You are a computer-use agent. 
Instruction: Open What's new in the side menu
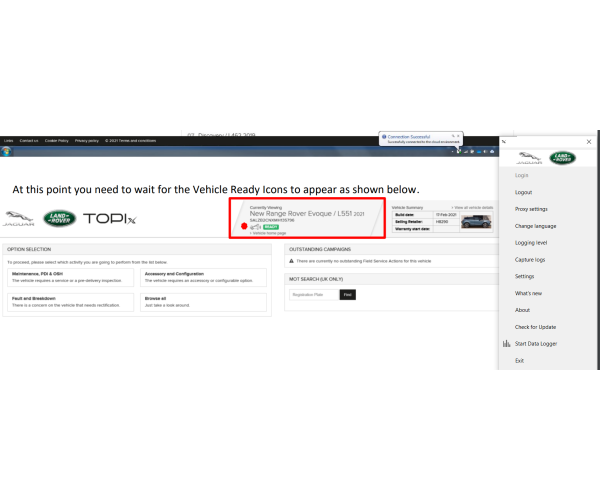pos(528,293)
